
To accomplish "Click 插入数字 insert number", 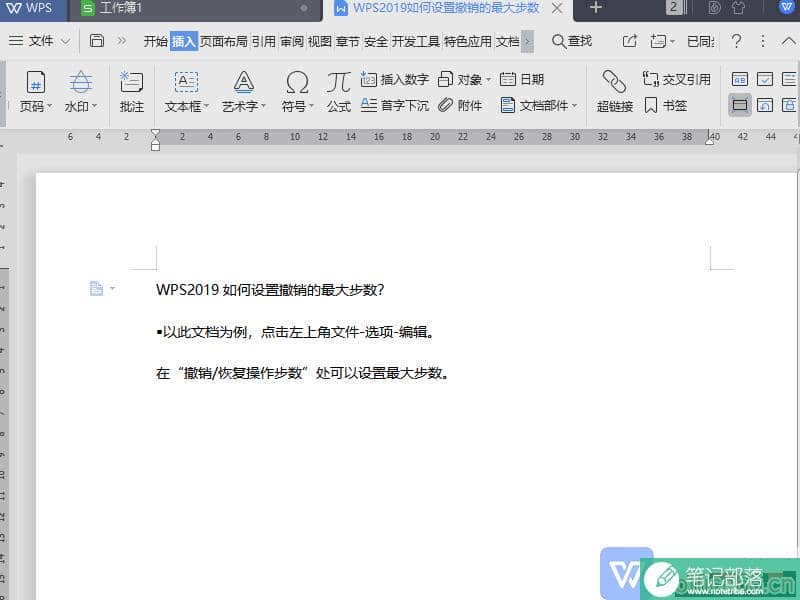I will 394,80.
